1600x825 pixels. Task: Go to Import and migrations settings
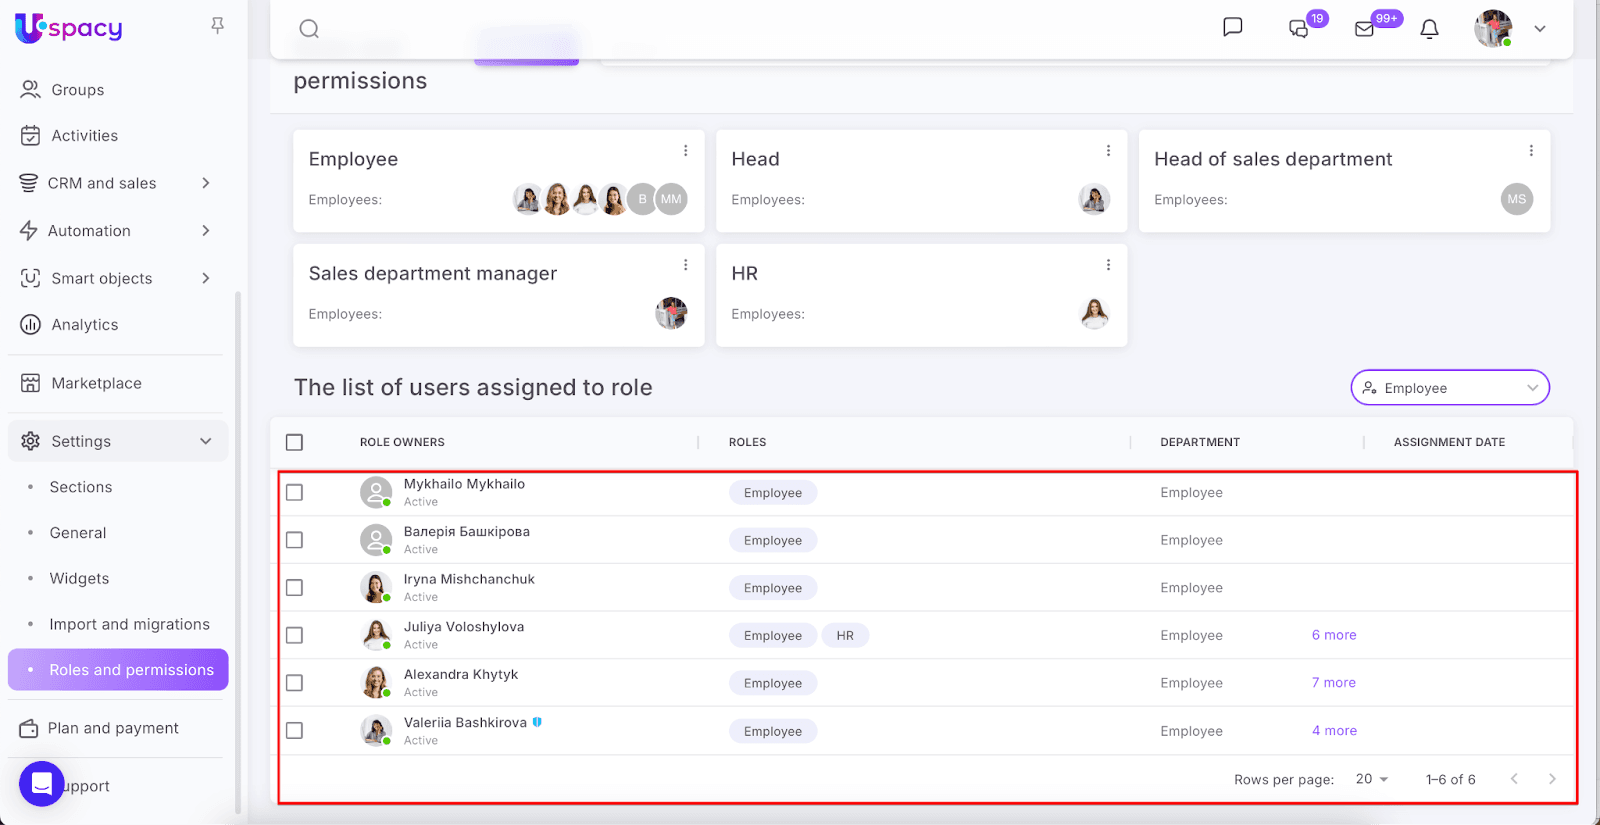(129, 624)
